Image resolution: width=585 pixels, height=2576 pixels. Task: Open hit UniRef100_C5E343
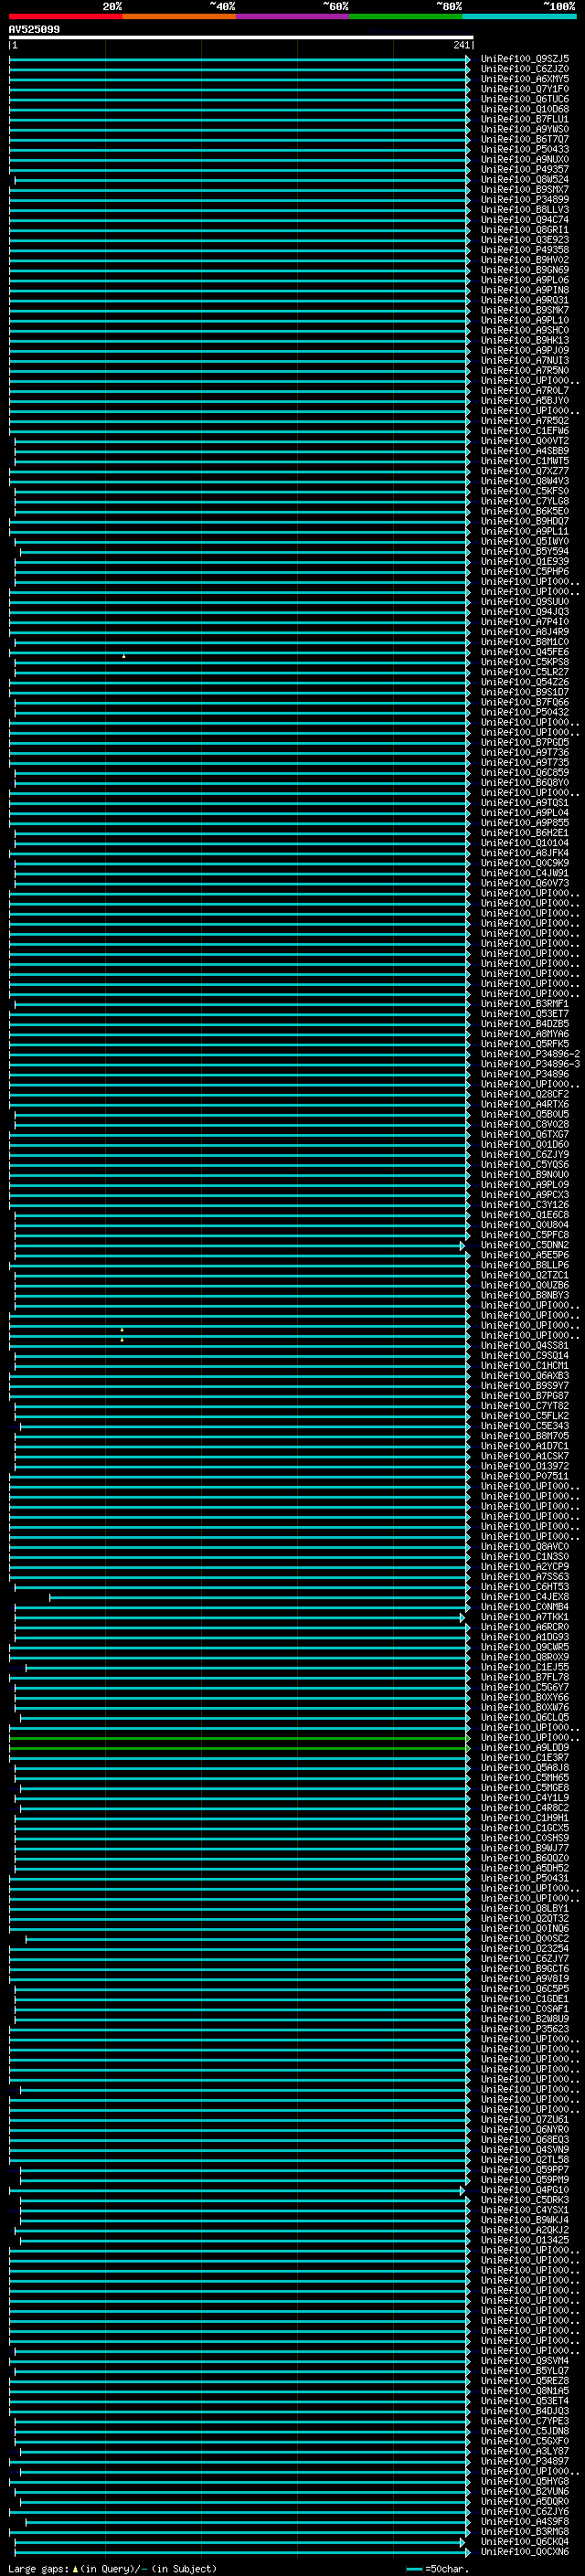[525, 1426]
